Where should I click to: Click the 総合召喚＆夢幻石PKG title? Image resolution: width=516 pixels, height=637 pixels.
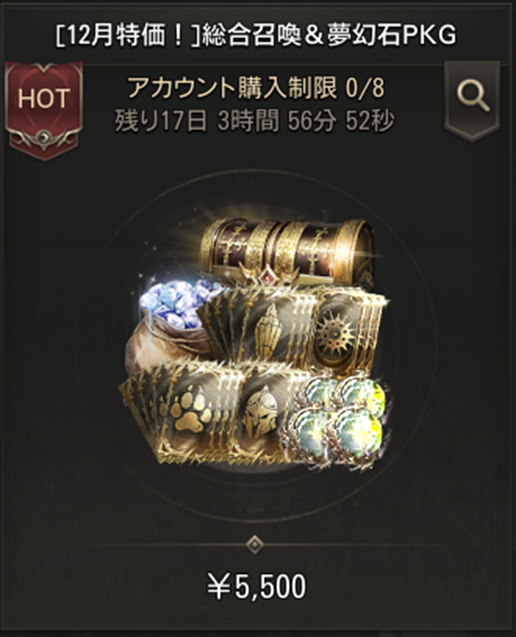click(328, 36)
